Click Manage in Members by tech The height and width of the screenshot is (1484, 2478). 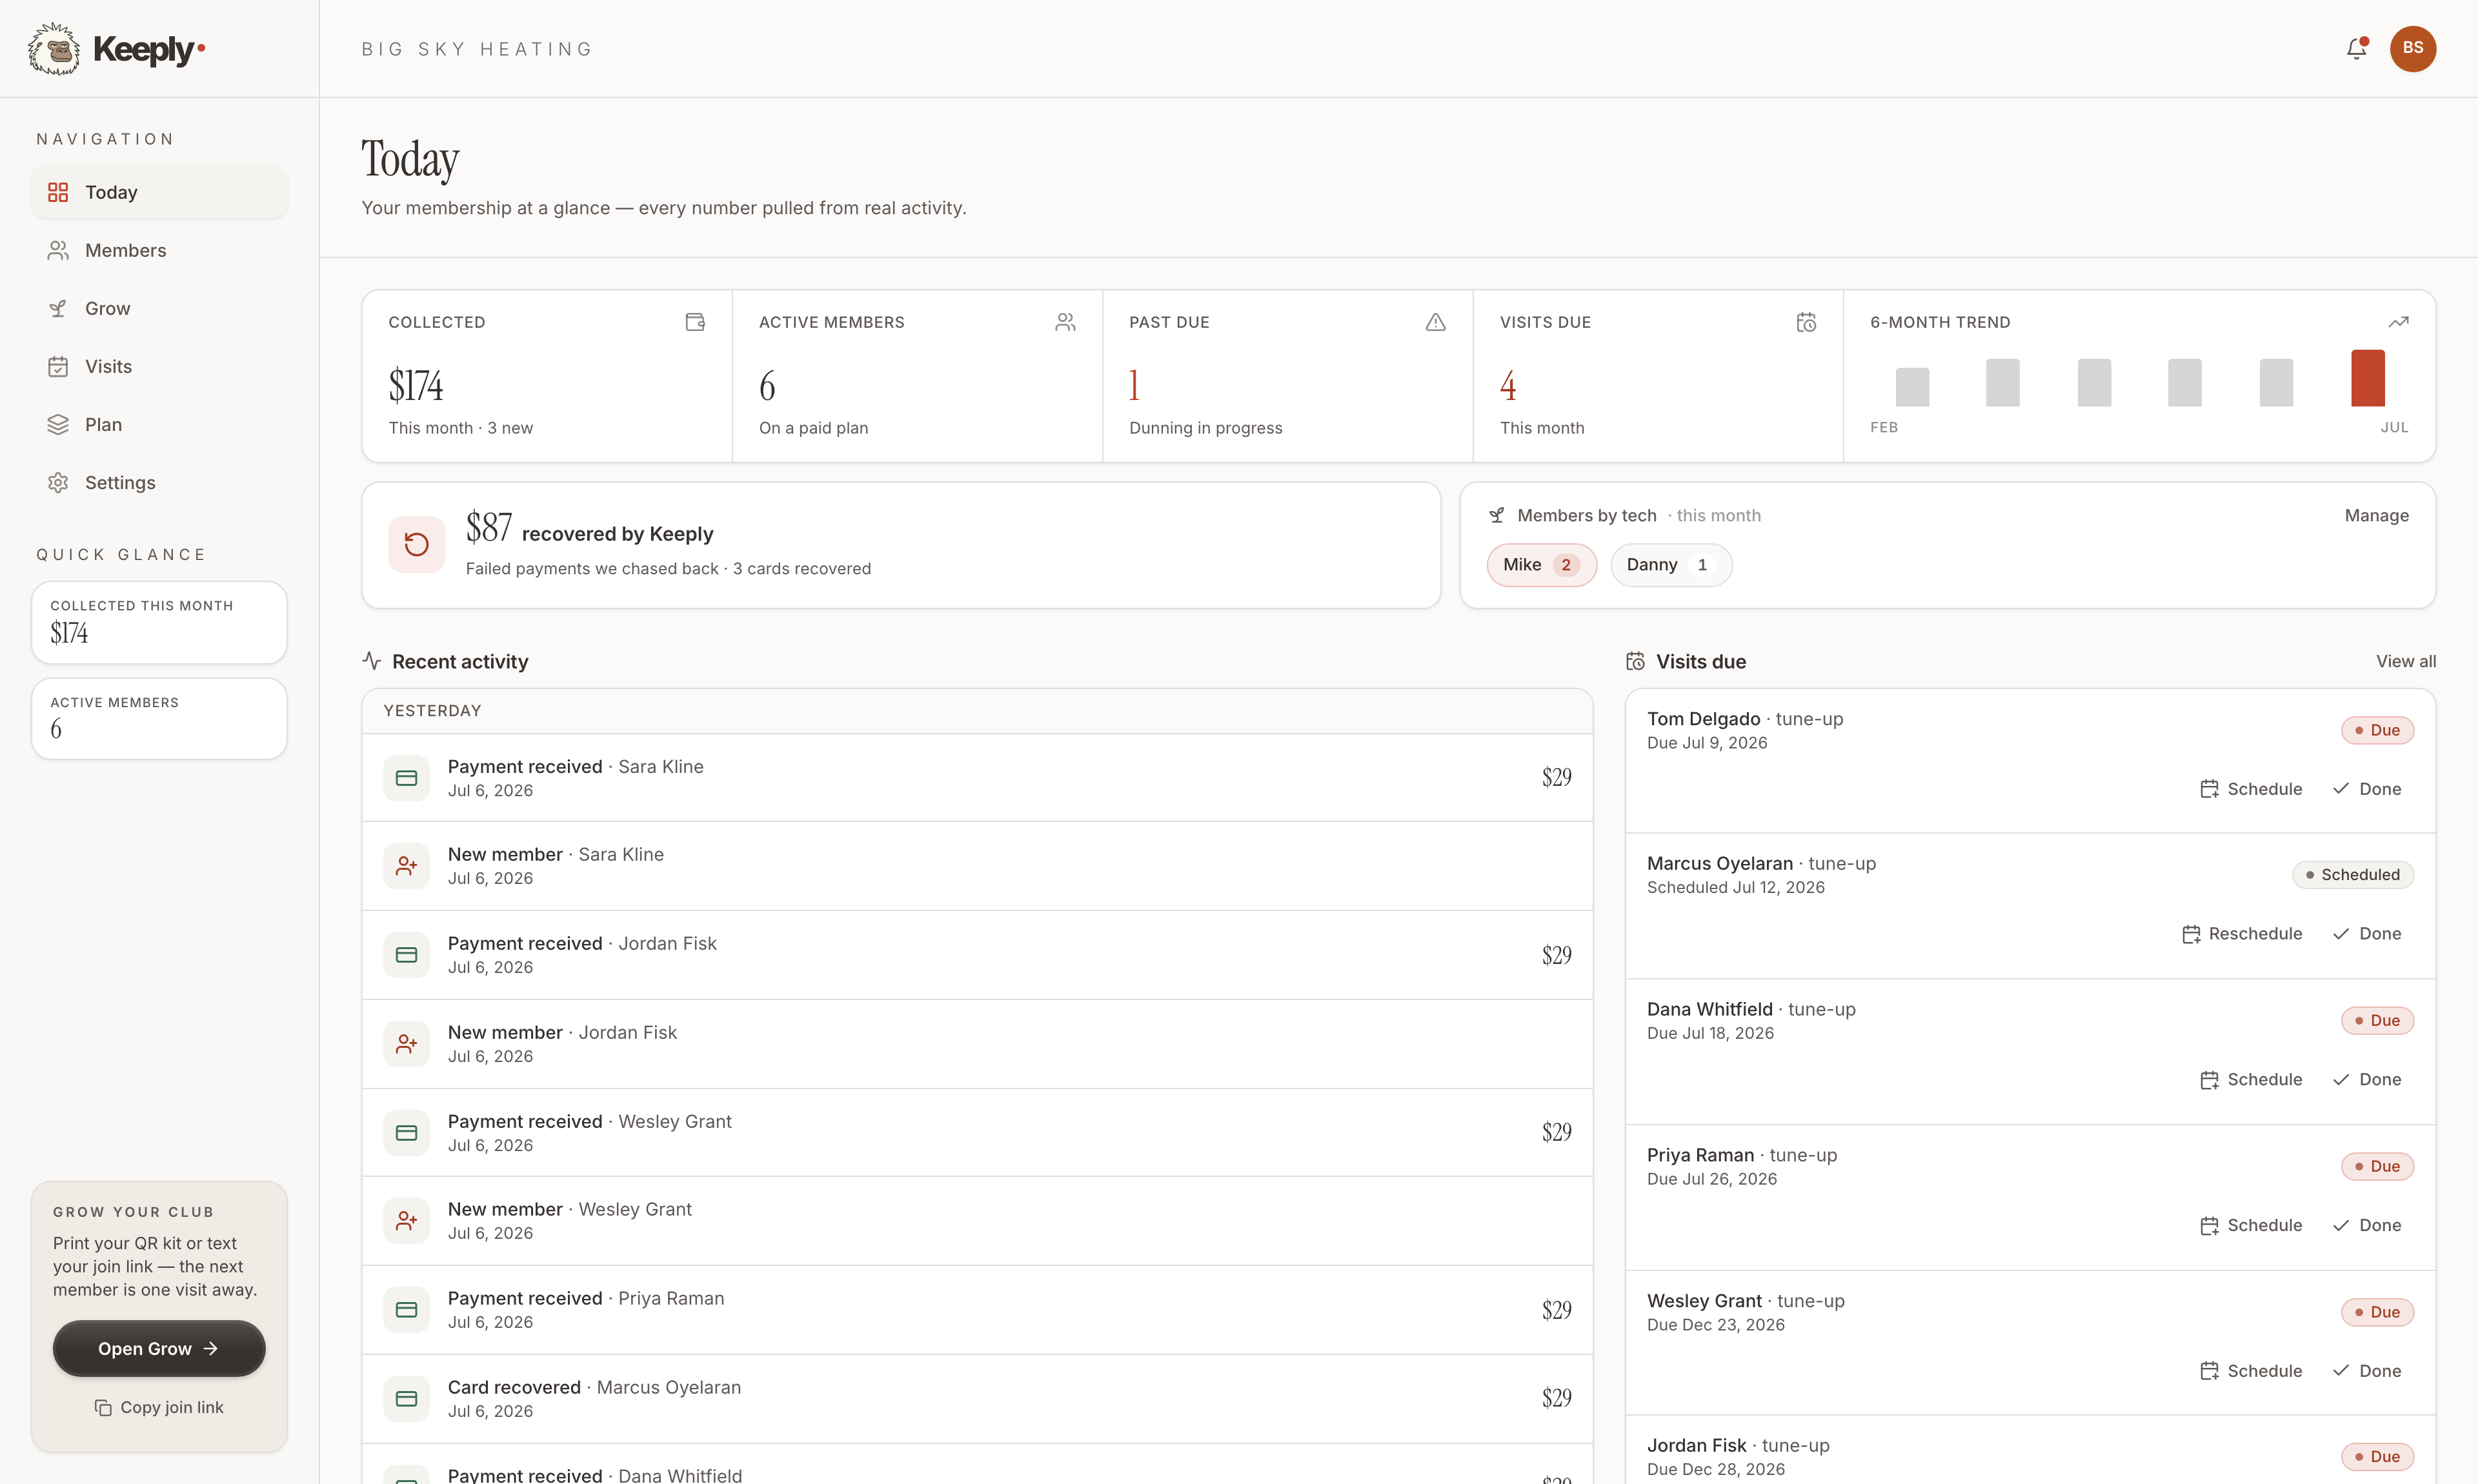pyautogui.click(x=2376, y=515)
